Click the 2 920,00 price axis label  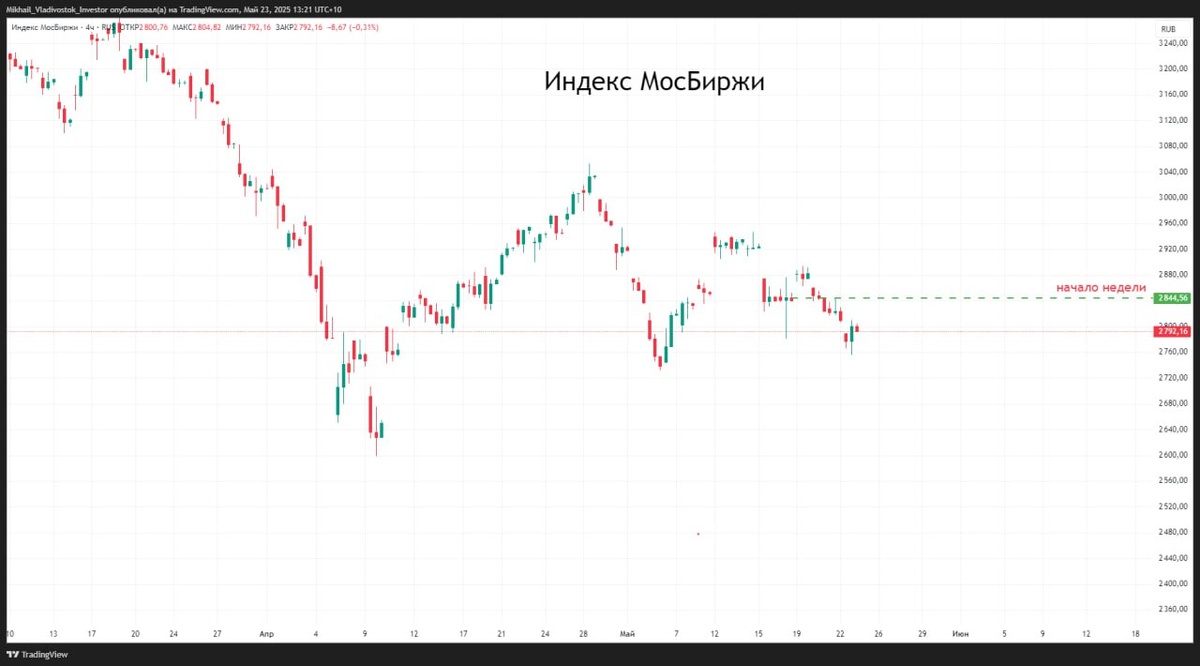1172,248
